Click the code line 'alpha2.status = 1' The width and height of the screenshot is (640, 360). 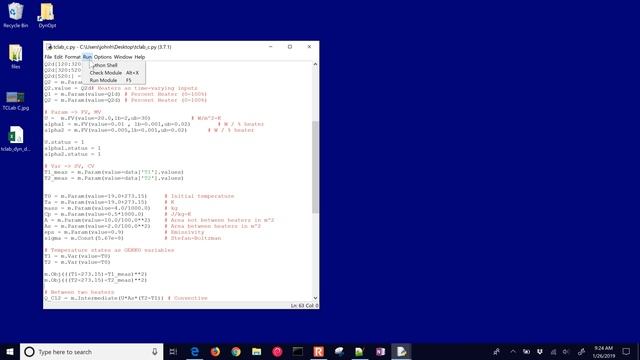(72, 154)
